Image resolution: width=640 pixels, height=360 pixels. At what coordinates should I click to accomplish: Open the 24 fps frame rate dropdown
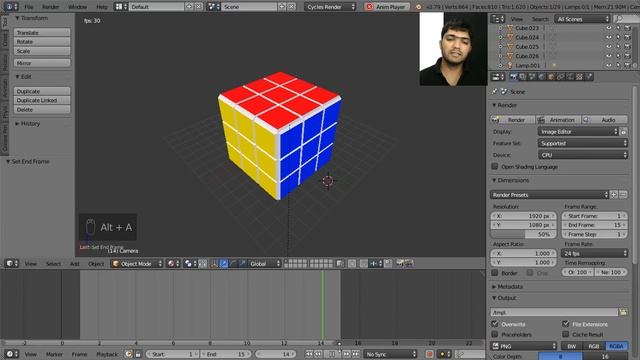[595, 253]
